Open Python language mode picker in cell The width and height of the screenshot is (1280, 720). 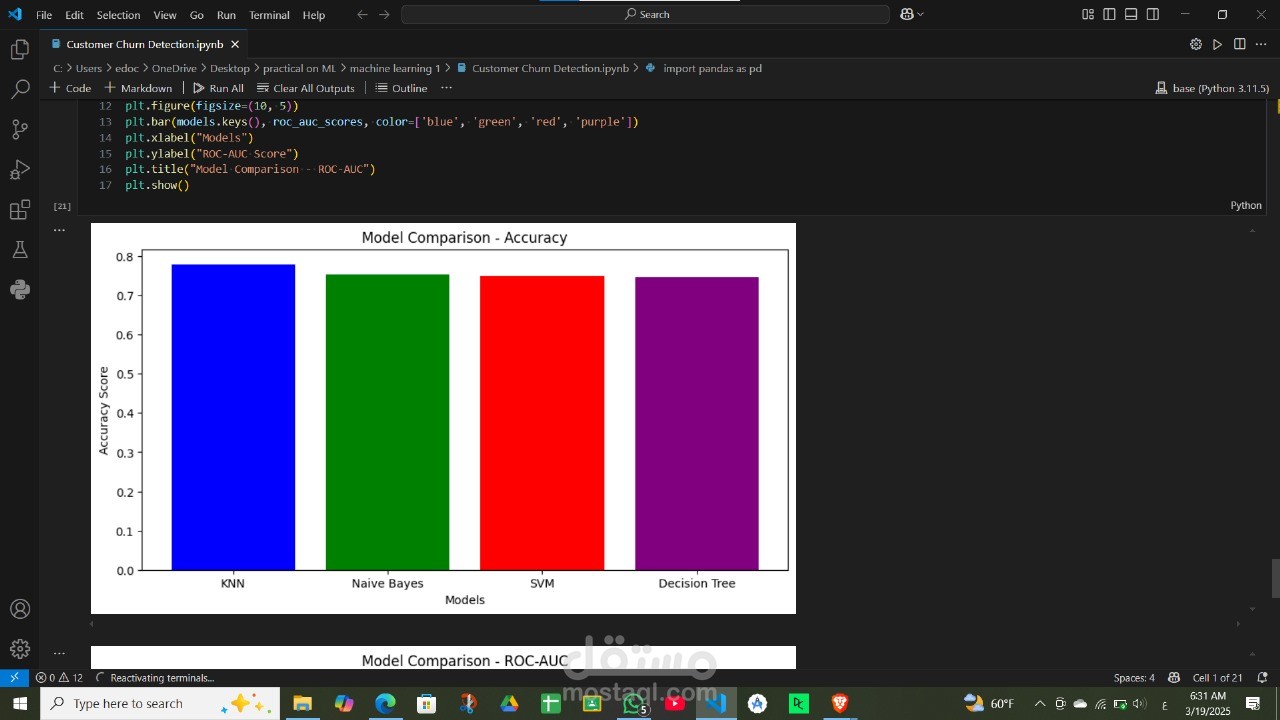(x=1246, y=205)
